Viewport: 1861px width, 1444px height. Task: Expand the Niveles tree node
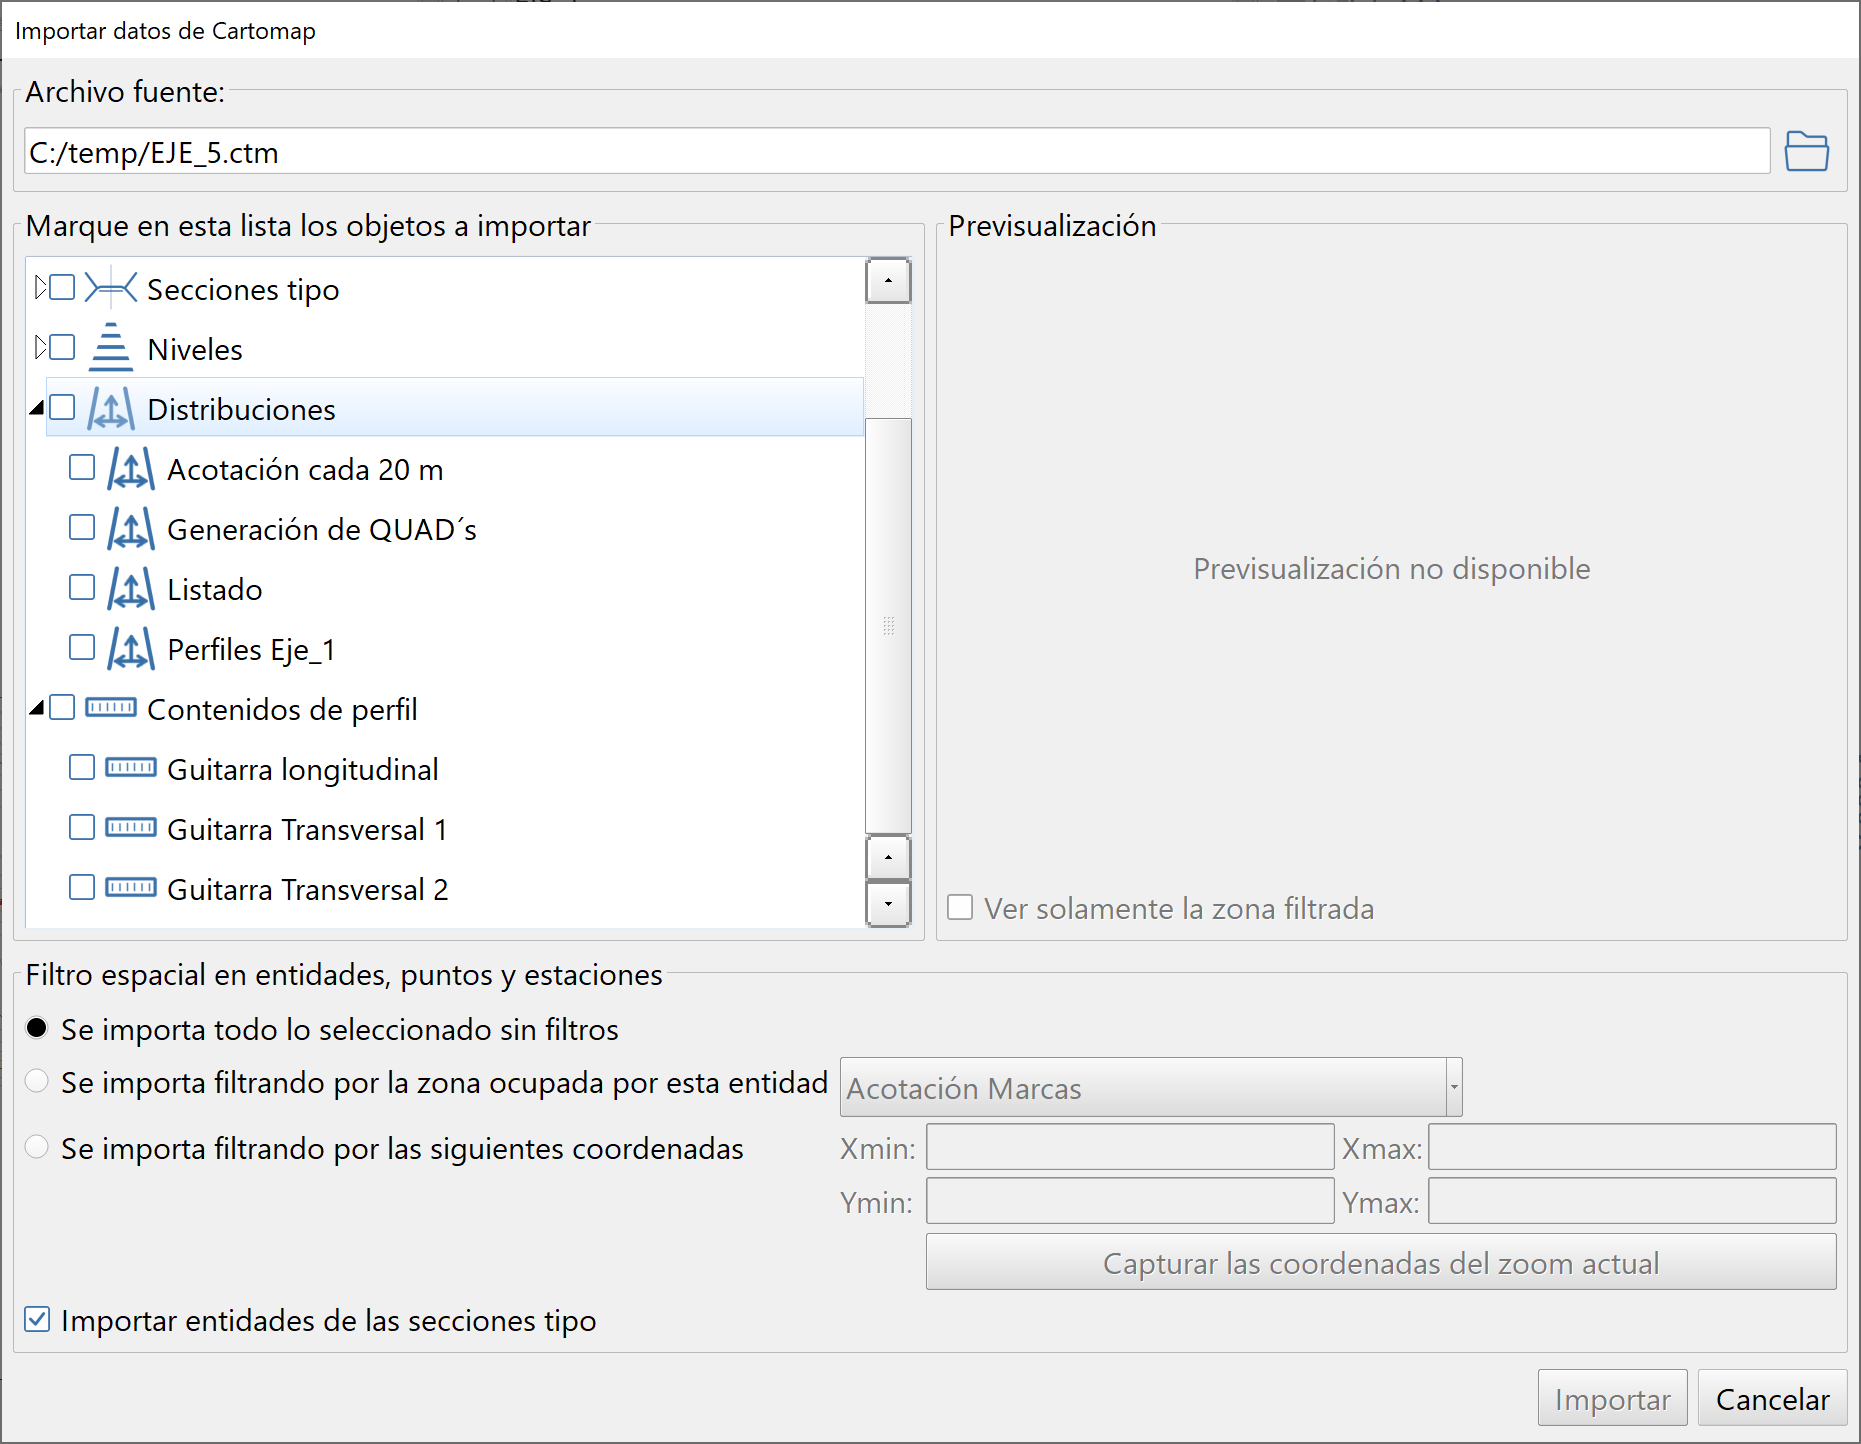[40, 348]
